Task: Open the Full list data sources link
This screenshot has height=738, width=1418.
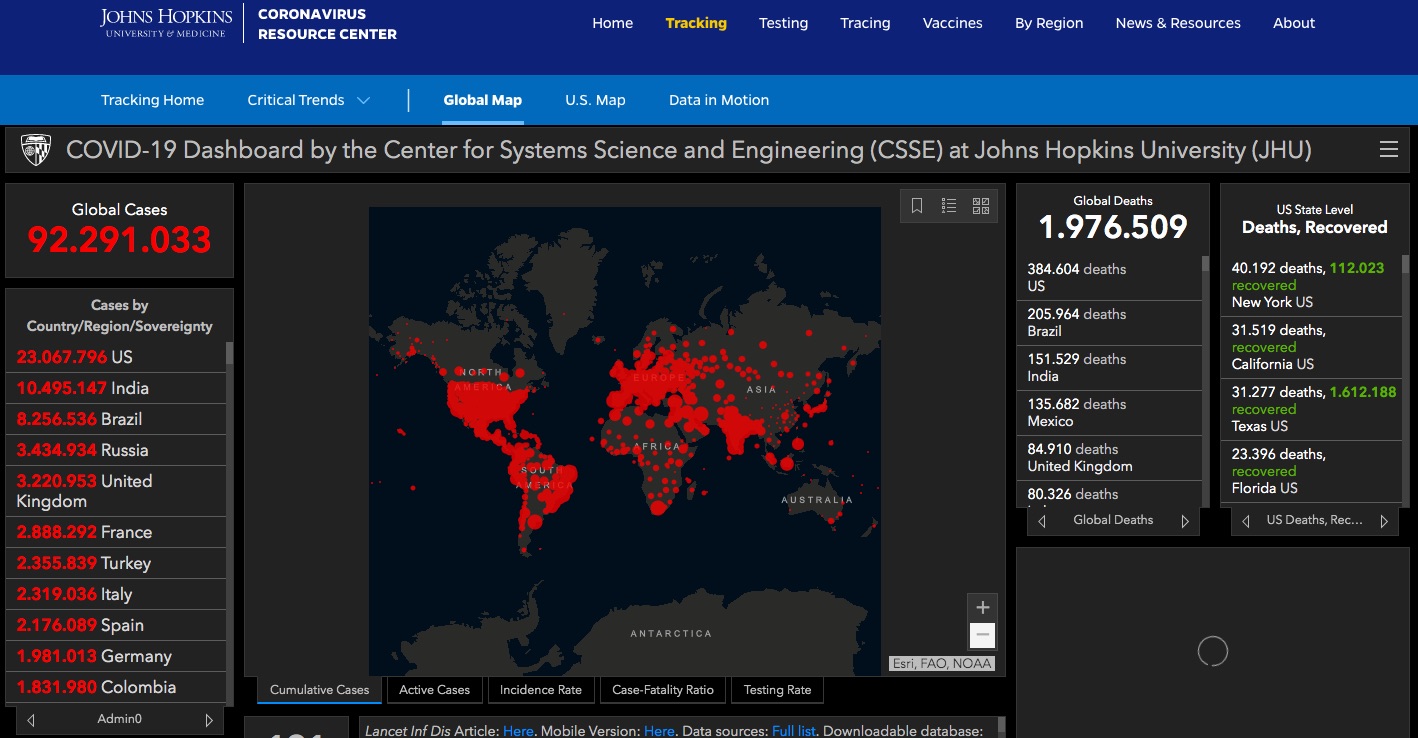Action: click(x=794, y=731)
